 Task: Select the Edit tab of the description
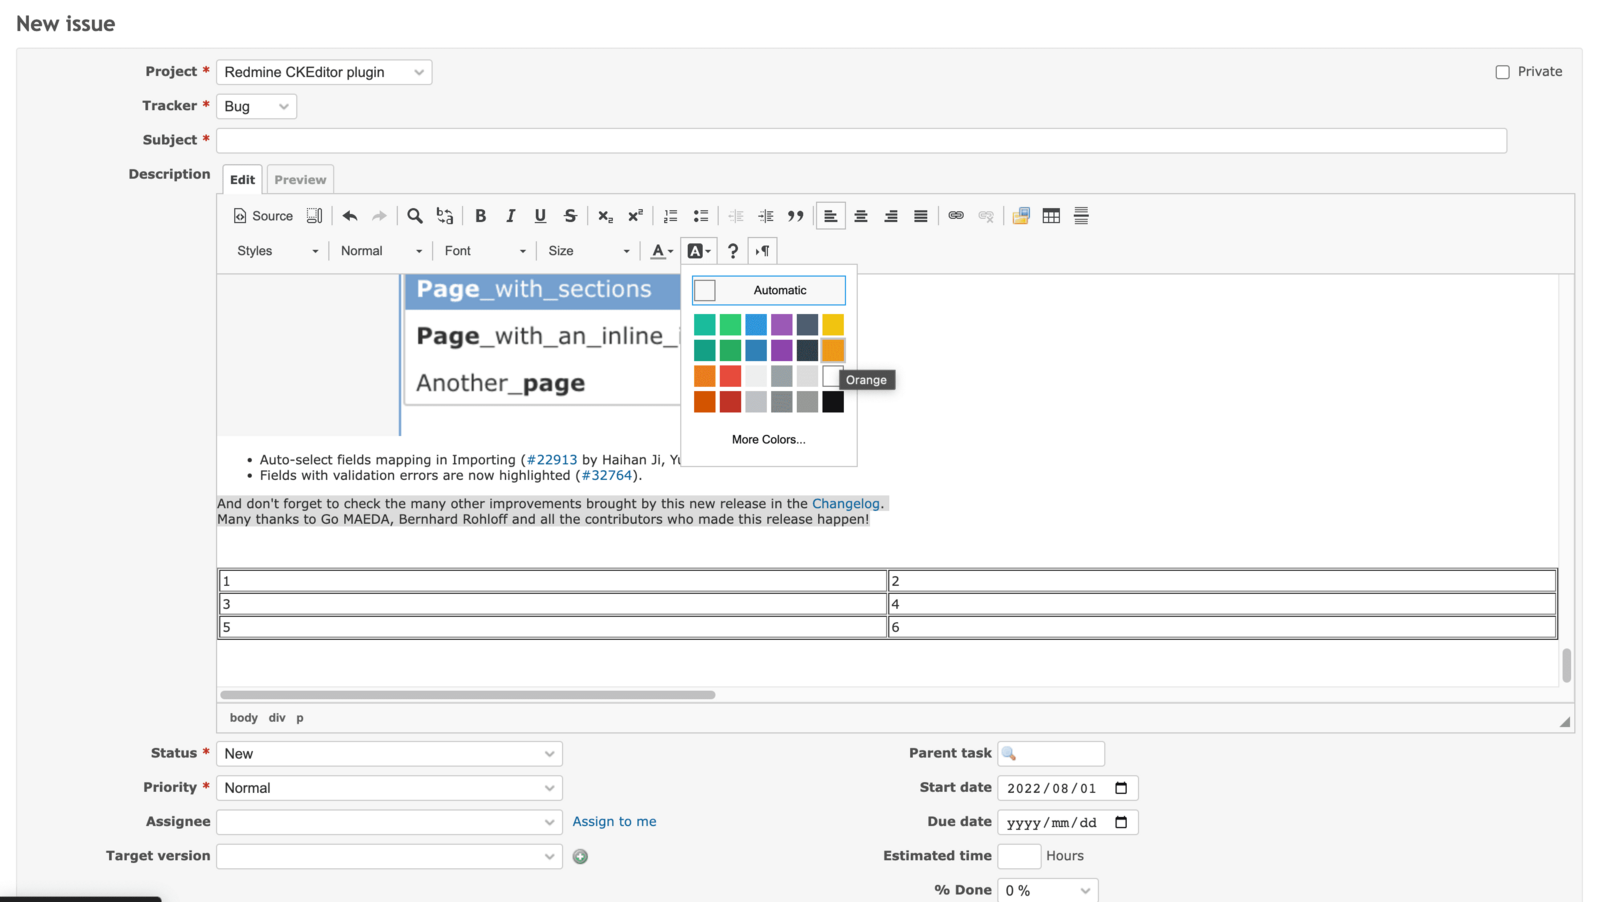241,179
